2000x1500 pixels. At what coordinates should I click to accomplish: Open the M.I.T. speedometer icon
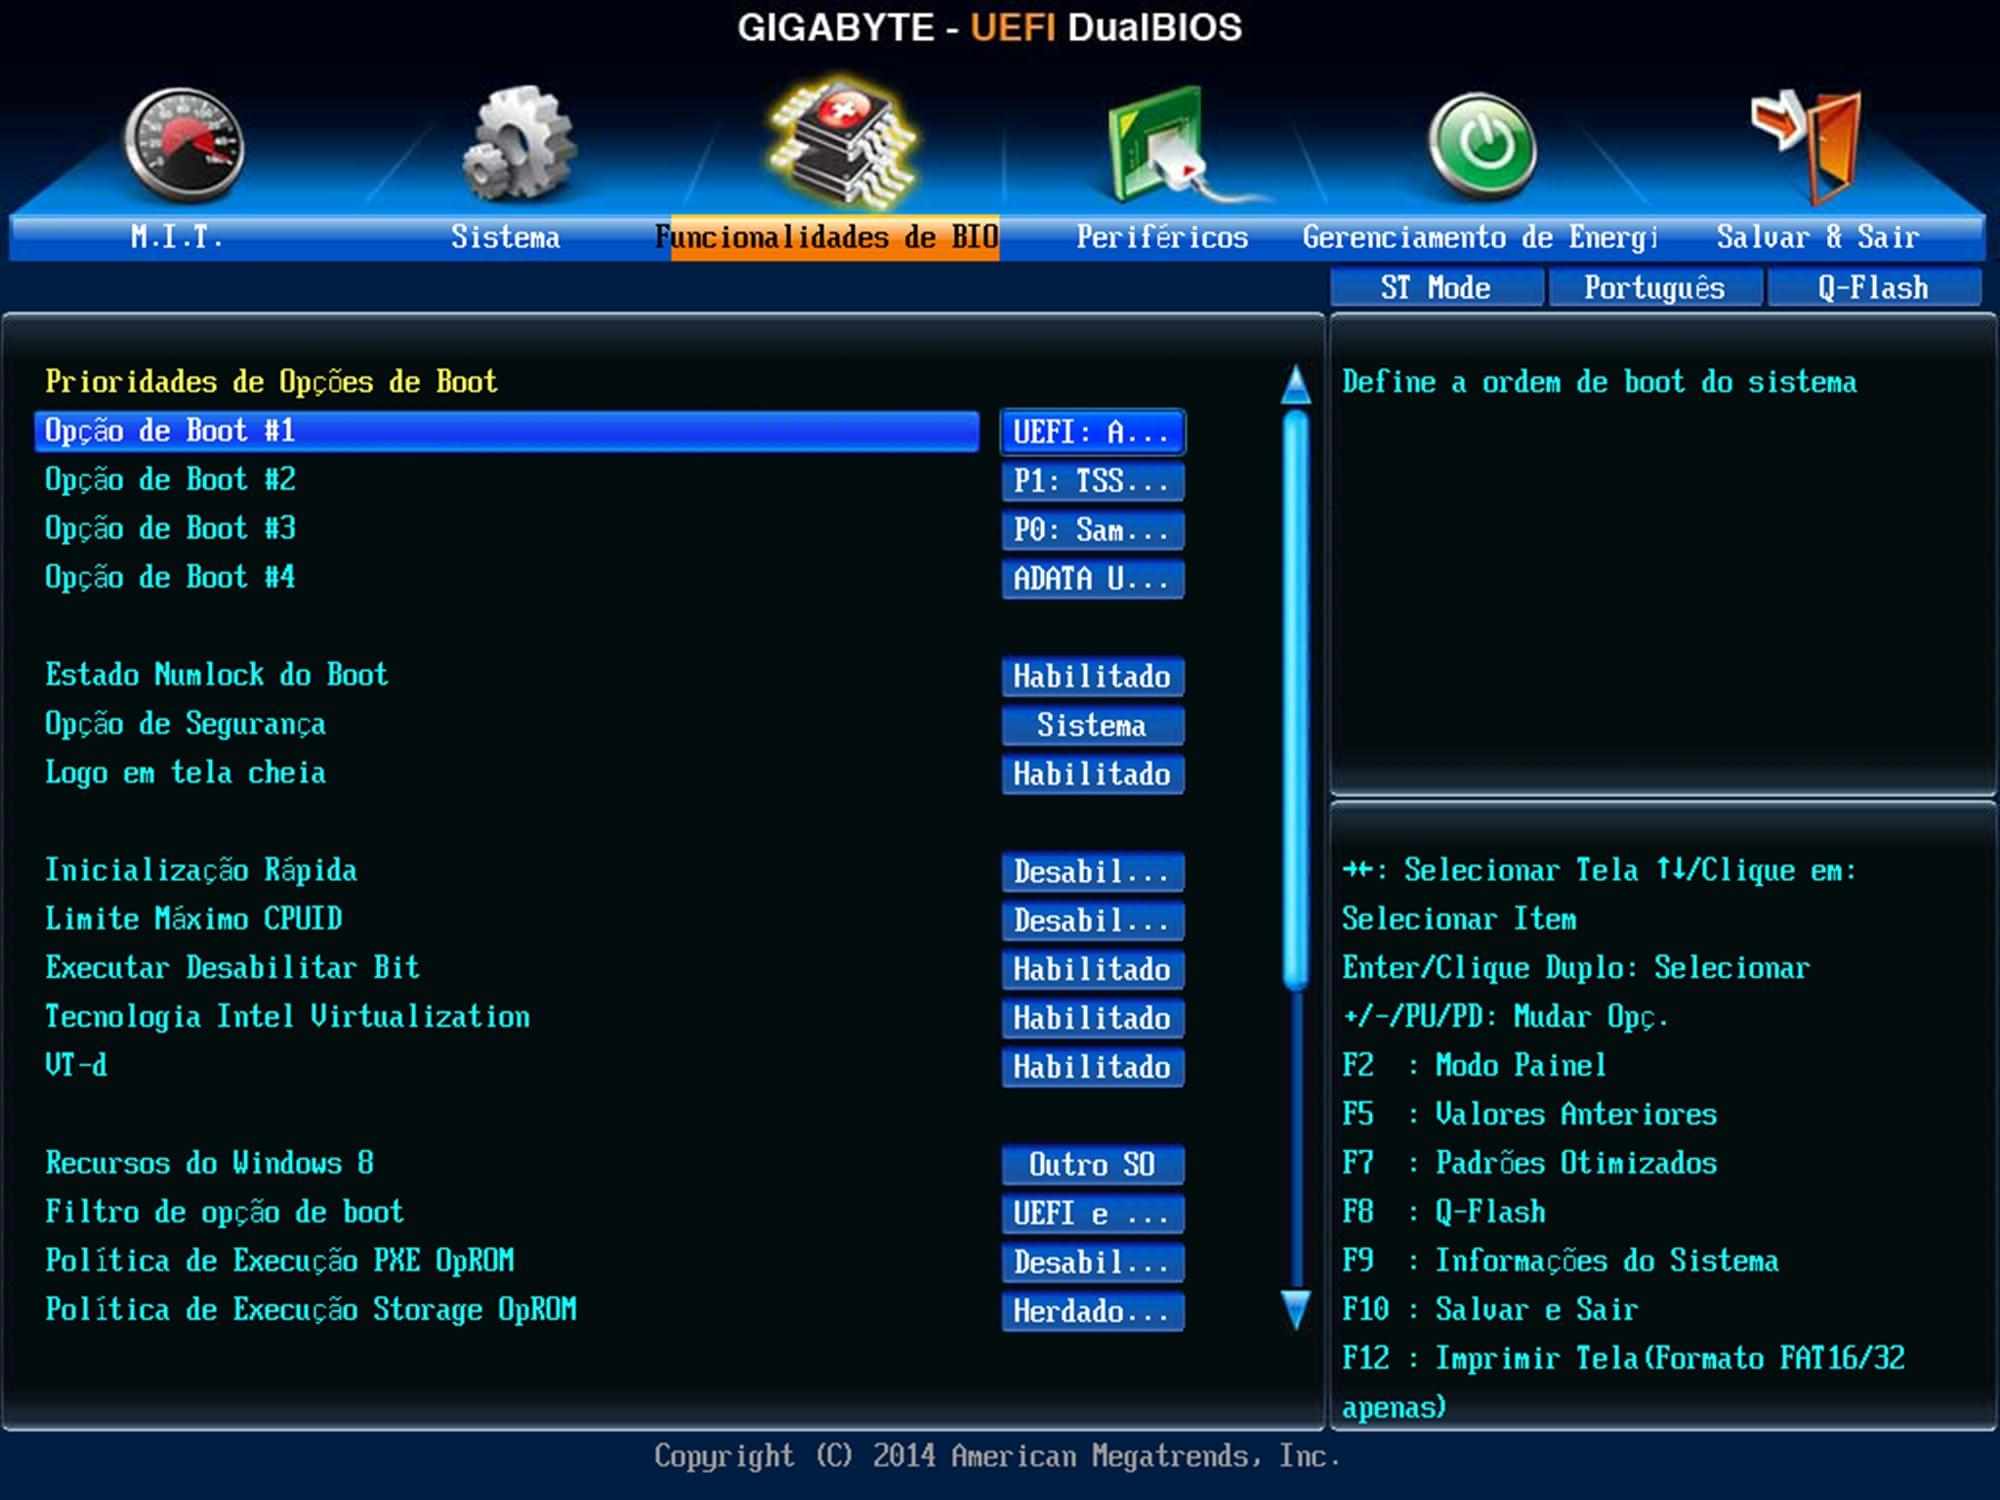coord(184,146)
